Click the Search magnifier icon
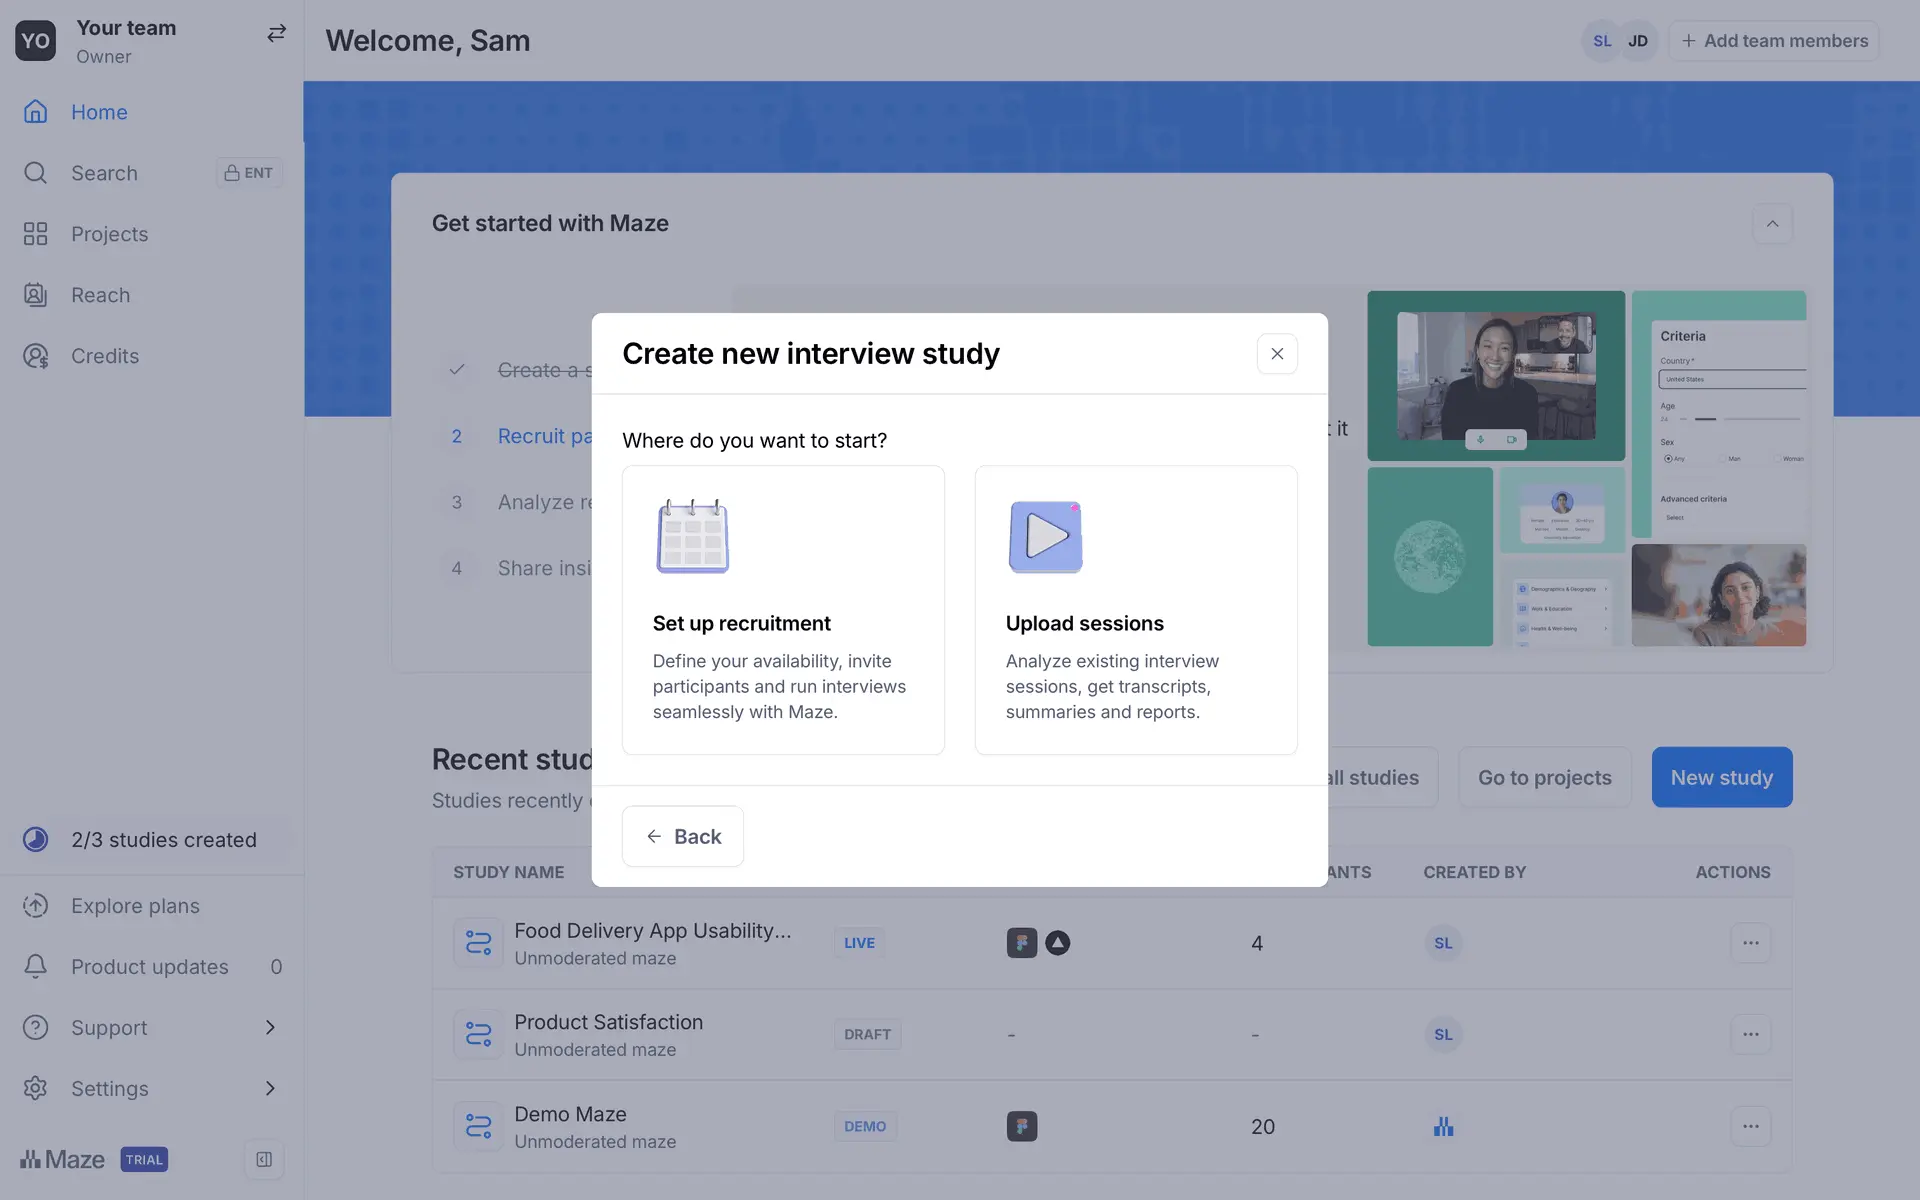Viewport: 1920px width, 1200px height. [x=36, y=173]
